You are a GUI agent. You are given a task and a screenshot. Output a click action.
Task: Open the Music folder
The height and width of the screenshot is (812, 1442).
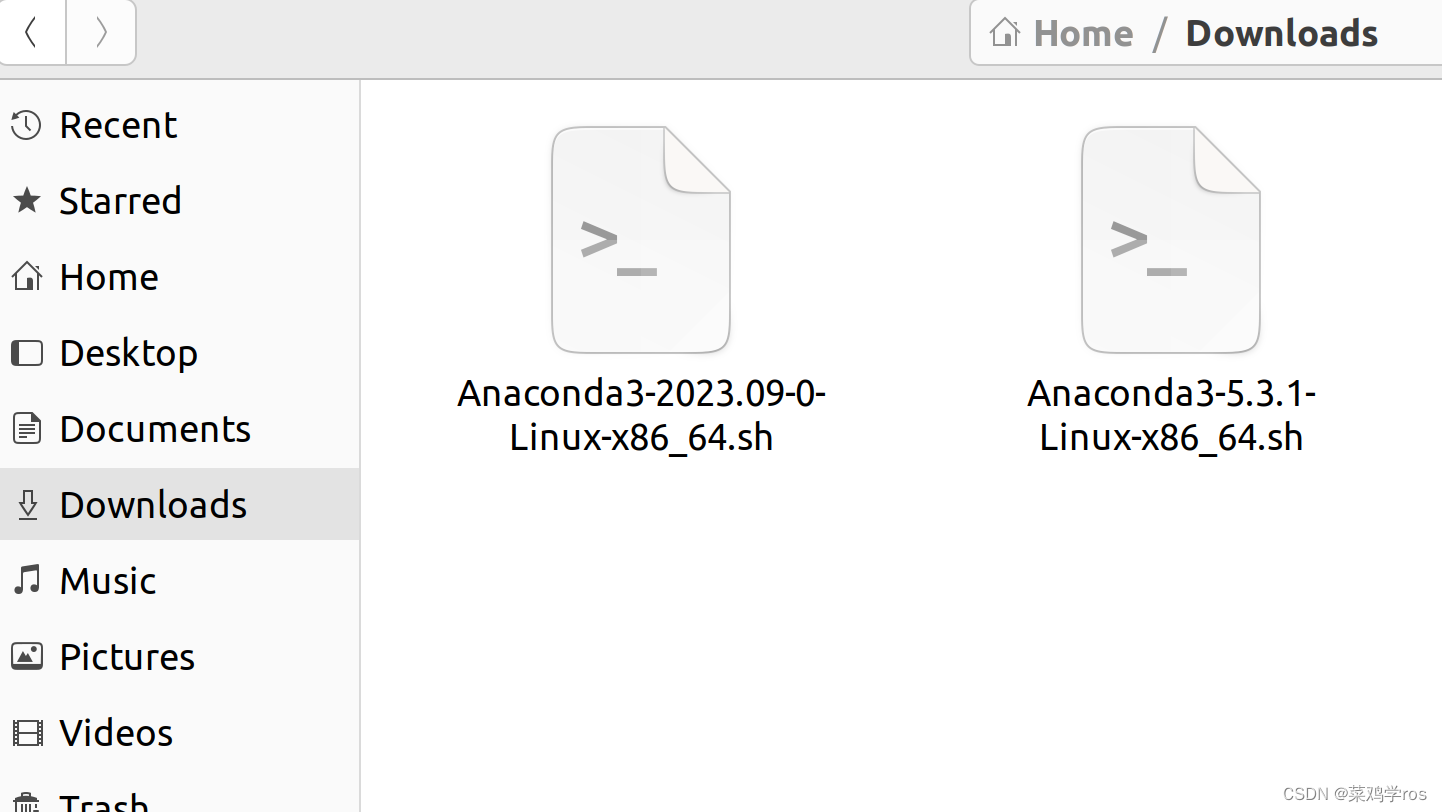coord(107,580)
